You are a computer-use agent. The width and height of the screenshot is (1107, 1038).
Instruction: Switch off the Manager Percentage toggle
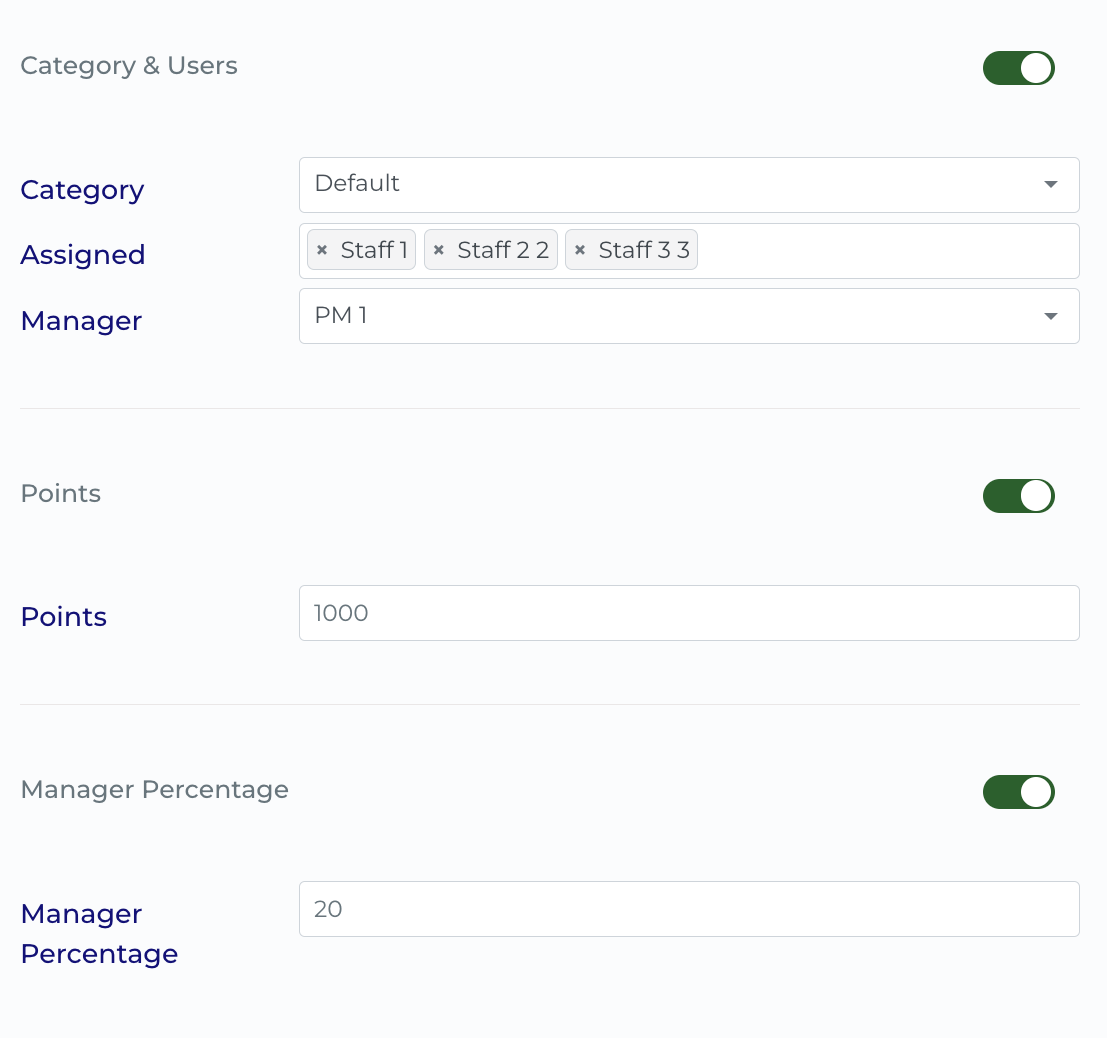click(1018, 792)
